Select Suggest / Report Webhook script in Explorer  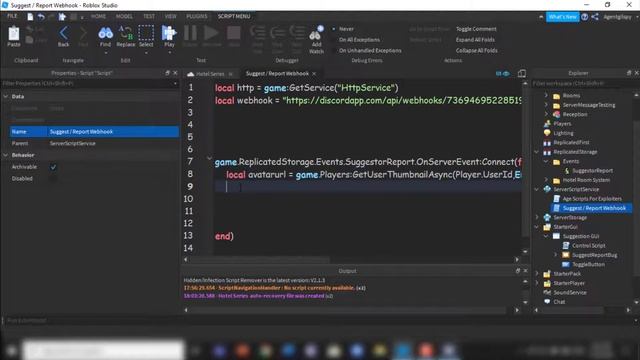coord(593,208)
